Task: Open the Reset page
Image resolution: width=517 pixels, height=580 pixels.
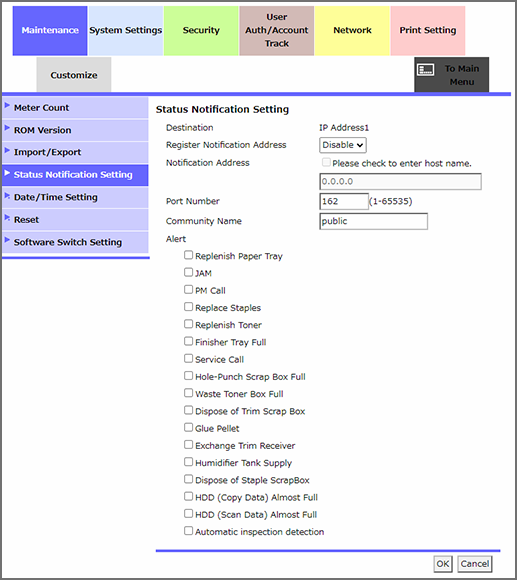Action: pyautogui.click(x=75, y=220)
